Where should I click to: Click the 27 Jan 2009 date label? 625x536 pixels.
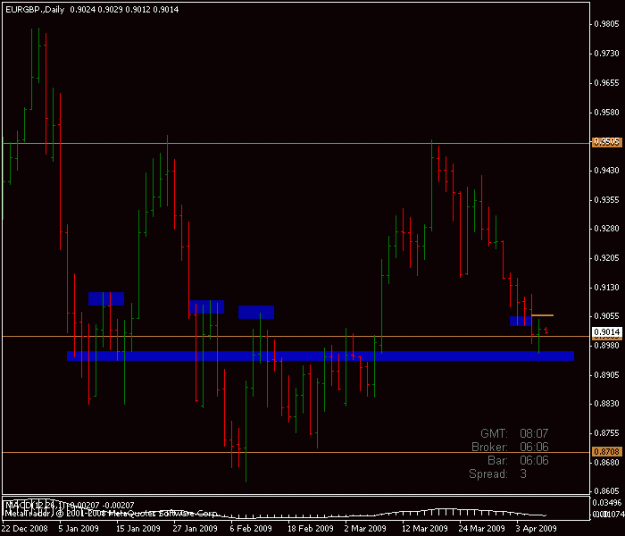[x=195, y=528]
